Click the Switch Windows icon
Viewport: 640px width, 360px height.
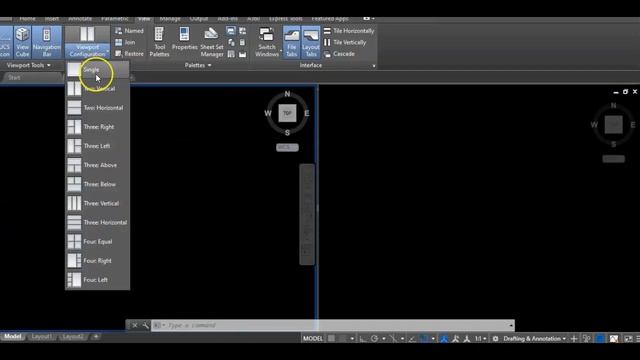267,35
